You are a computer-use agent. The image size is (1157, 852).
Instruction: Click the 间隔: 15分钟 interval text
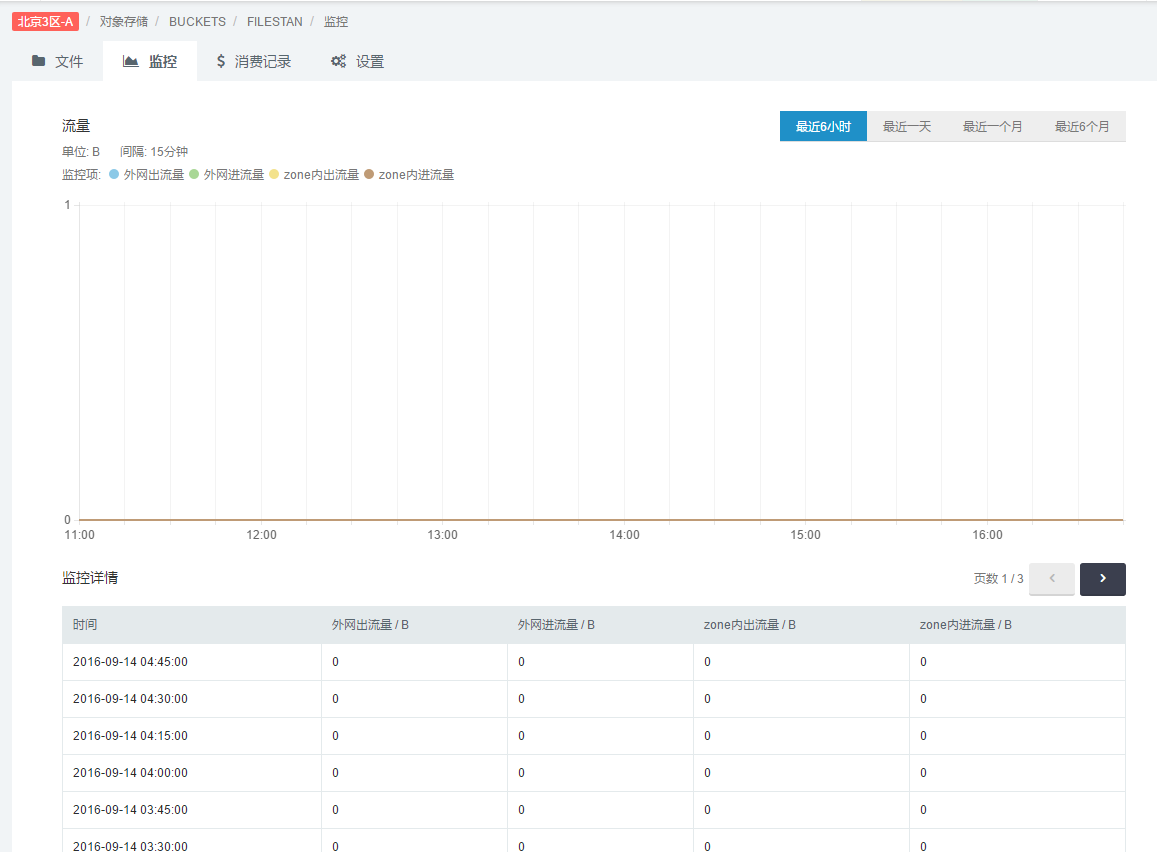(154, 152)
